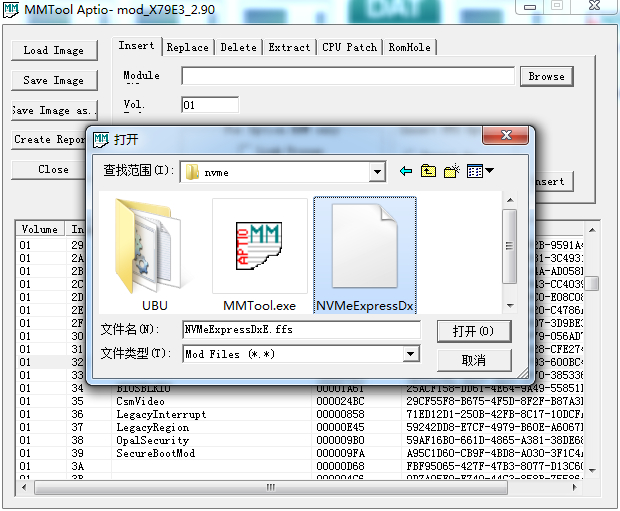Viewport: 620px width, 511px height.
Task: Click the MM icon in dialog title
Action: 101,139
